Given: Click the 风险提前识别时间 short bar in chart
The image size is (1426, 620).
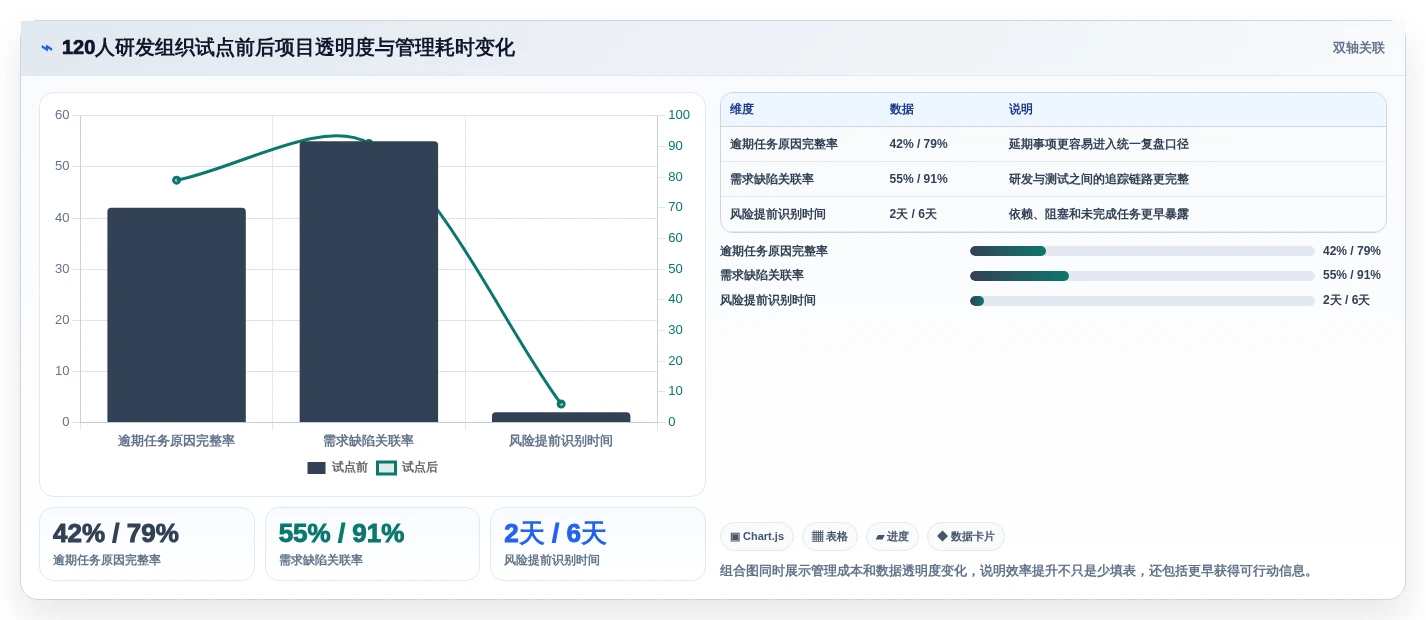Looking at the screenshot, I should click(561, 417).
